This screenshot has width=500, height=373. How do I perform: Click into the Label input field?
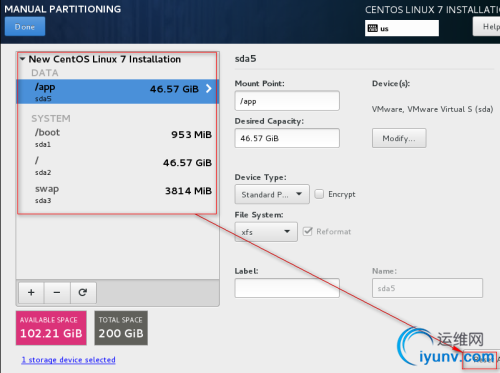287,288
